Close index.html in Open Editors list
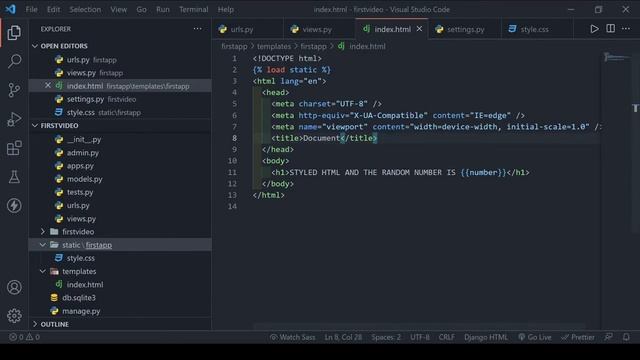Viewport: 640px width, 360px height. [48, 85]
